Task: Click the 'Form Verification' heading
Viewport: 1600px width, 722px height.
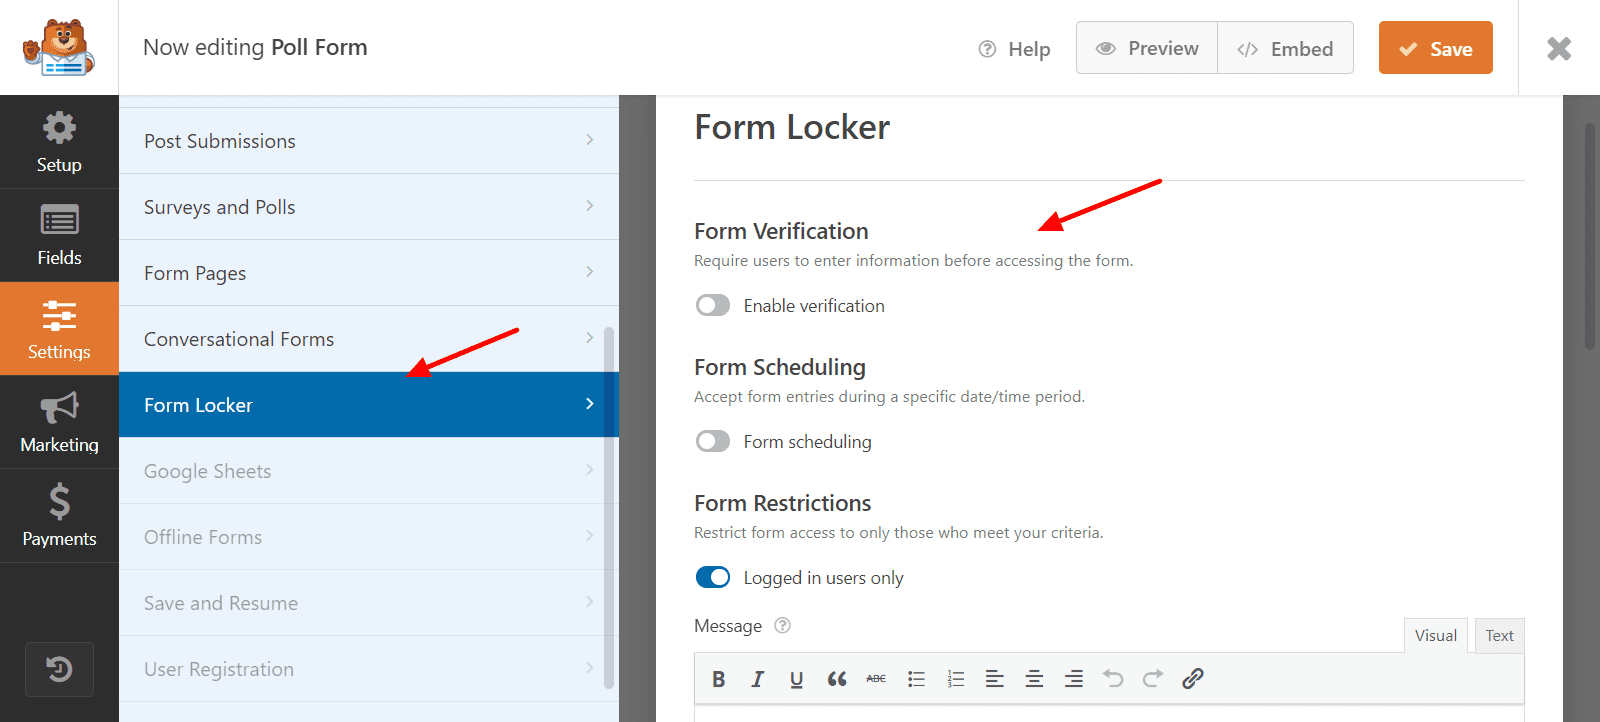Action: 781,231
